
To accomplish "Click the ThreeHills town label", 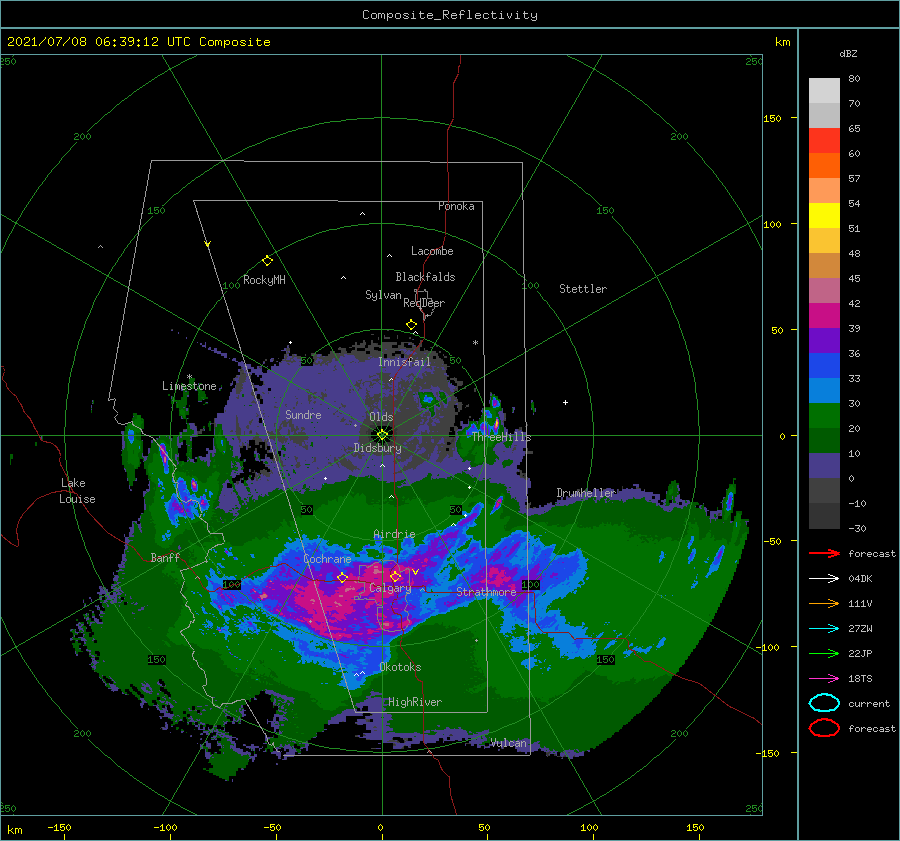I will point(502,437).
